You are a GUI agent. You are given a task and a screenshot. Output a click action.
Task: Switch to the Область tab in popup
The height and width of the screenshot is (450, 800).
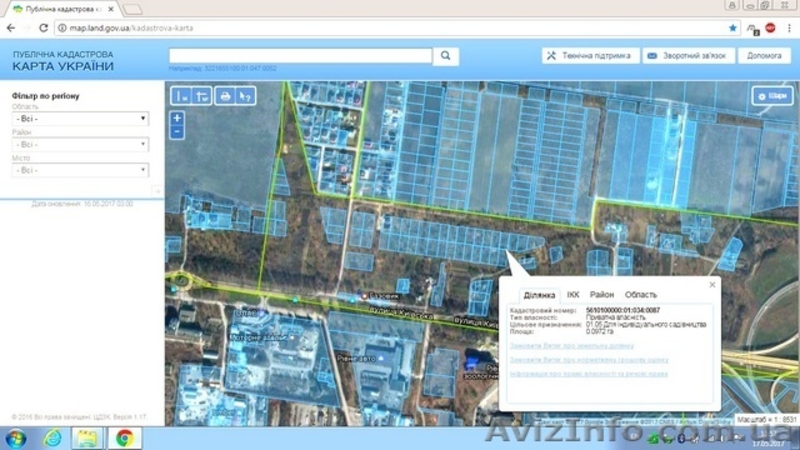641,295
